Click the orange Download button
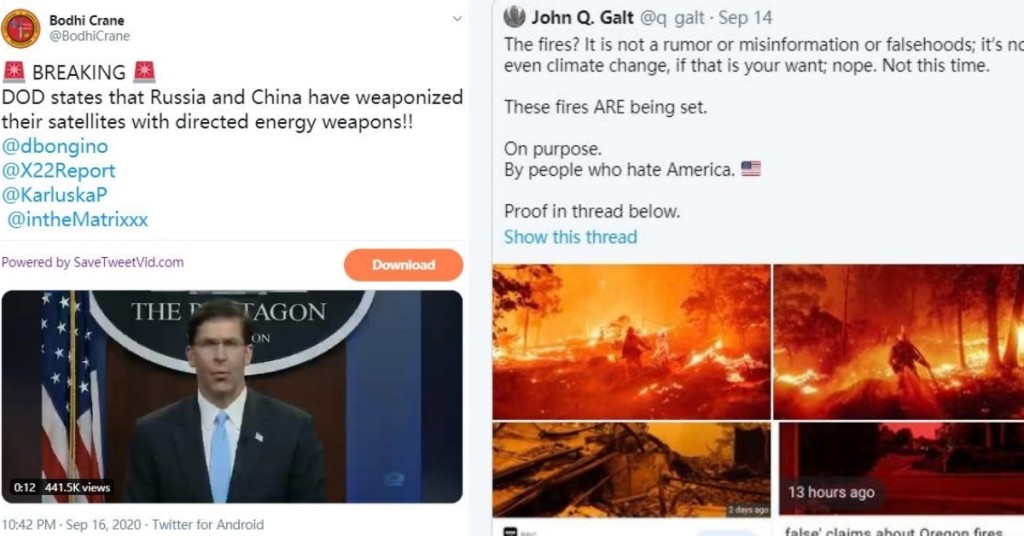1024x536 pixels. point(404,265)
